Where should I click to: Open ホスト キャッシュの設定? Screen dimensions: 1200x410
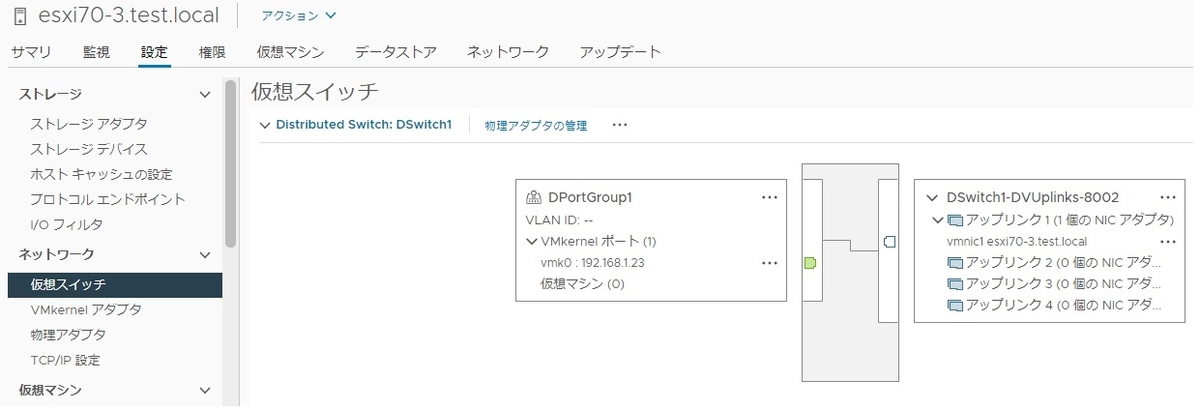101,174
